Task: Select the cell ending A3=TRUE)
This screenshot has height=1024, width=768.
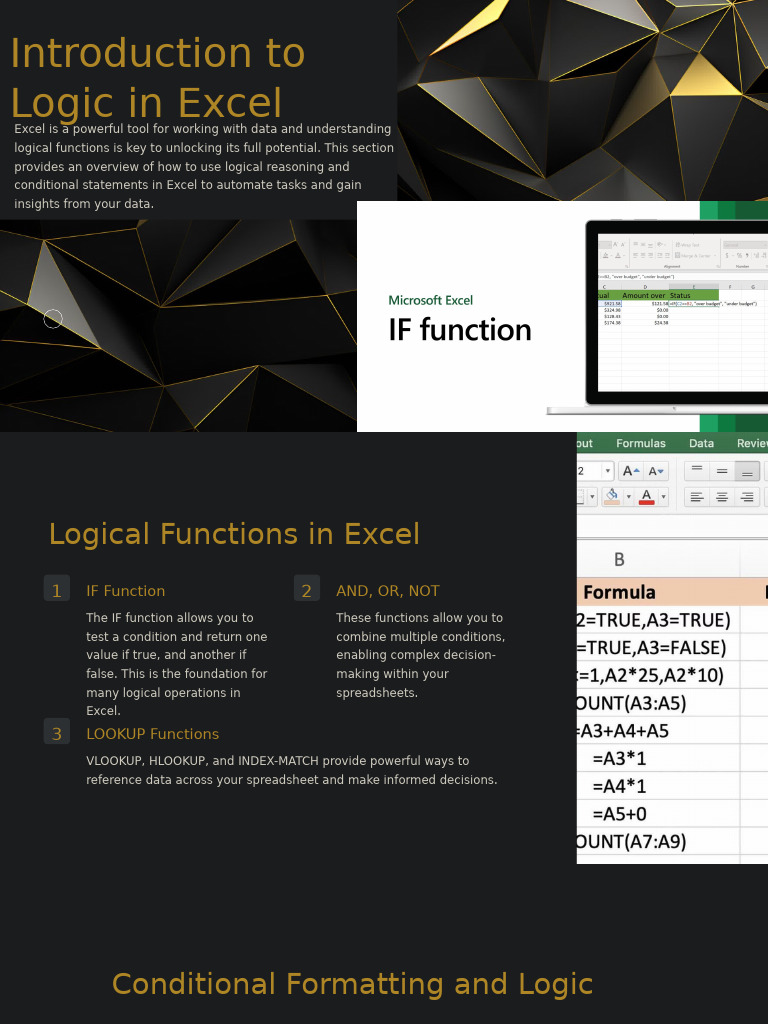Action: (658, 620)
